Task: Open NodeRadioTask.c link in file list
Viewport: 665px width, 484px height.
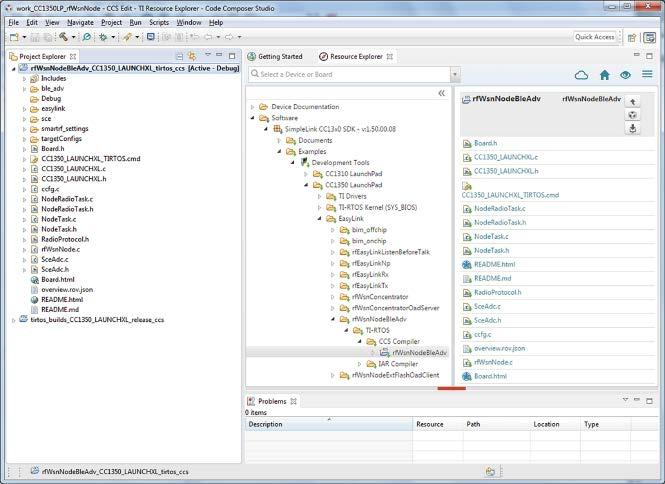Action: [500, 209]
